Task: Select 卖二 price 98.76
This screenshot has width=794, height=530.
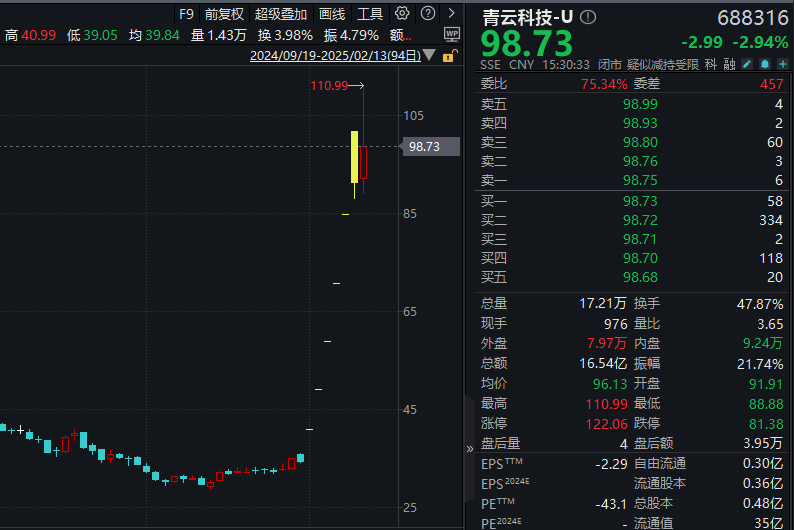Action: tap(640, 161)
